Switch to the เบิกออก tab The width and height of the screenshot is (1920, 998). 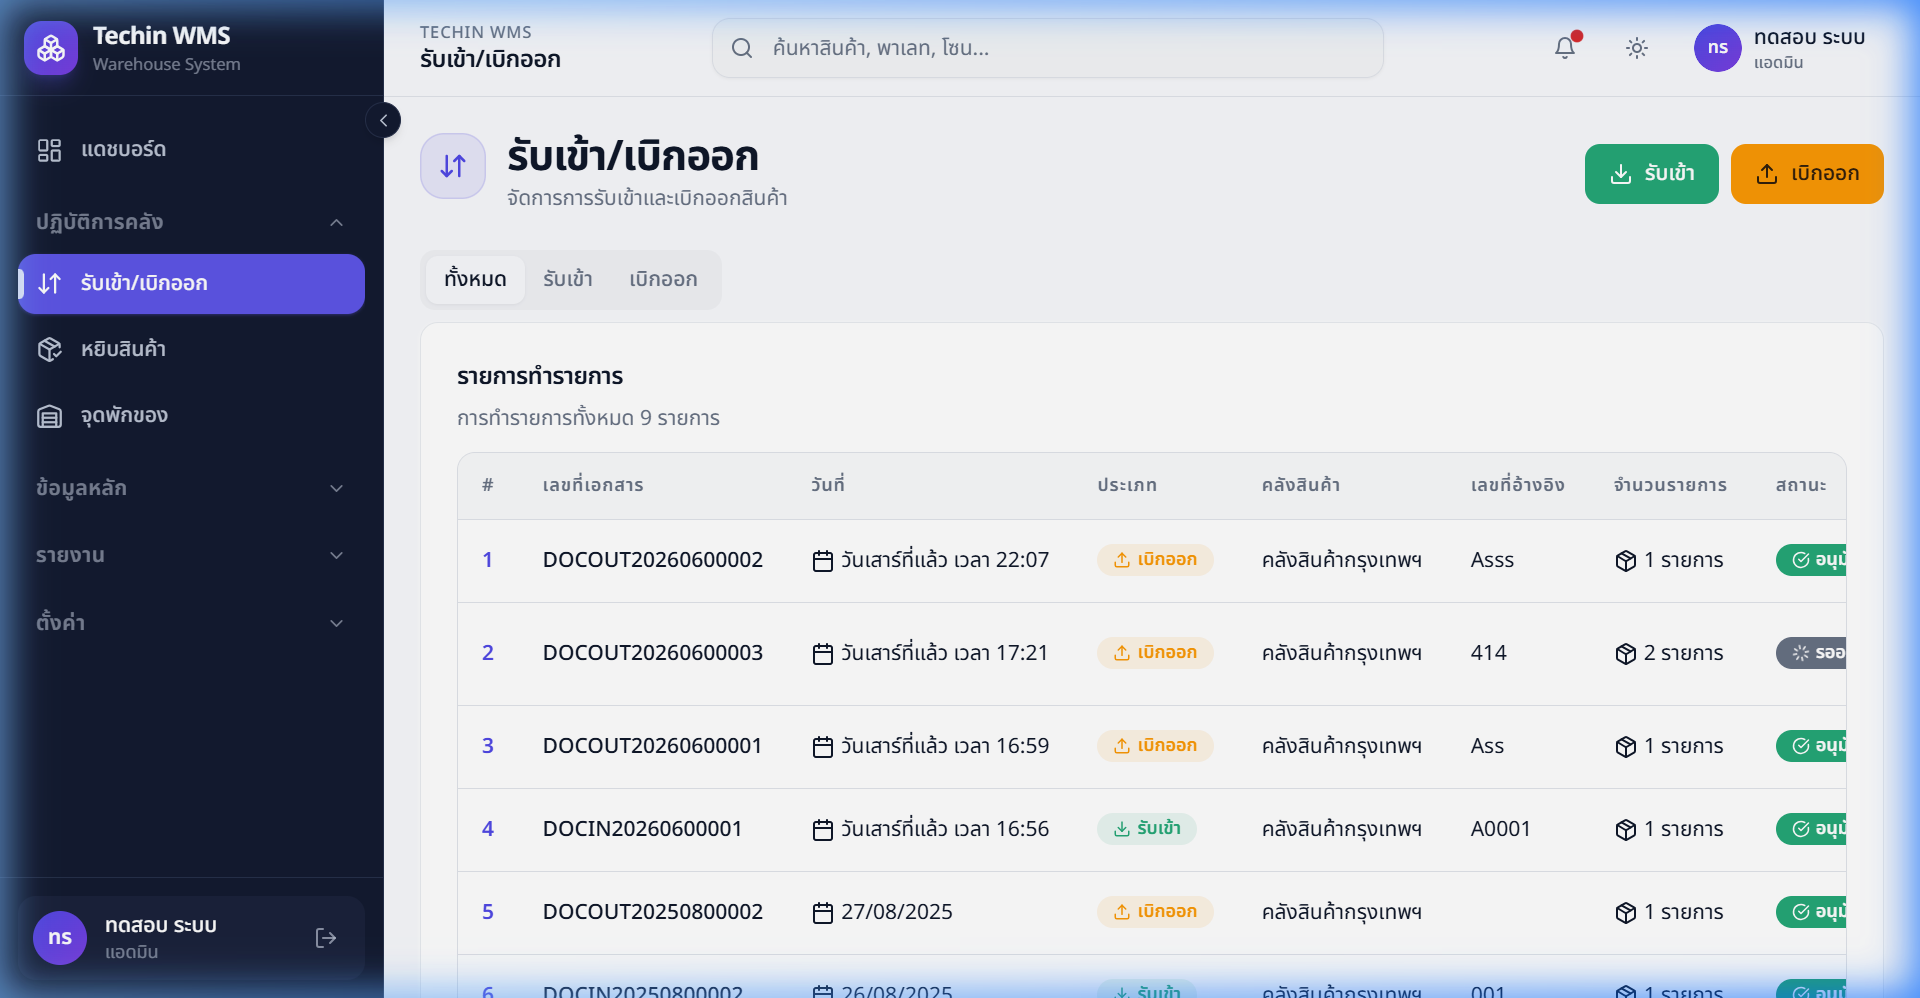click(663, 280)
